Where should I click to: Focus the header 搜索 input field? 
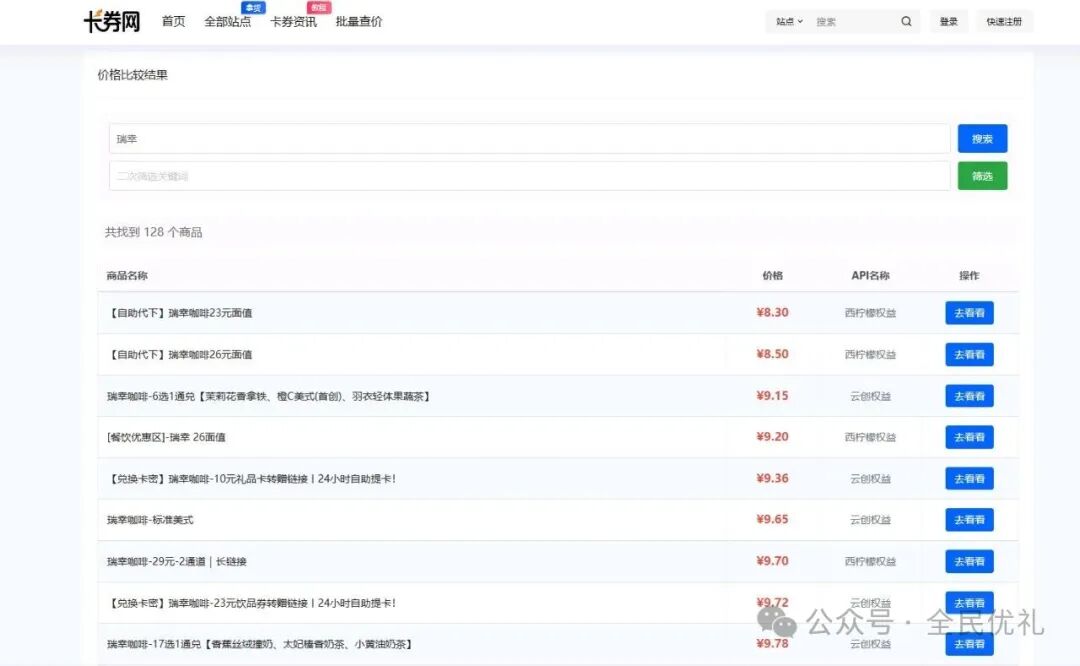pos(854,21)
